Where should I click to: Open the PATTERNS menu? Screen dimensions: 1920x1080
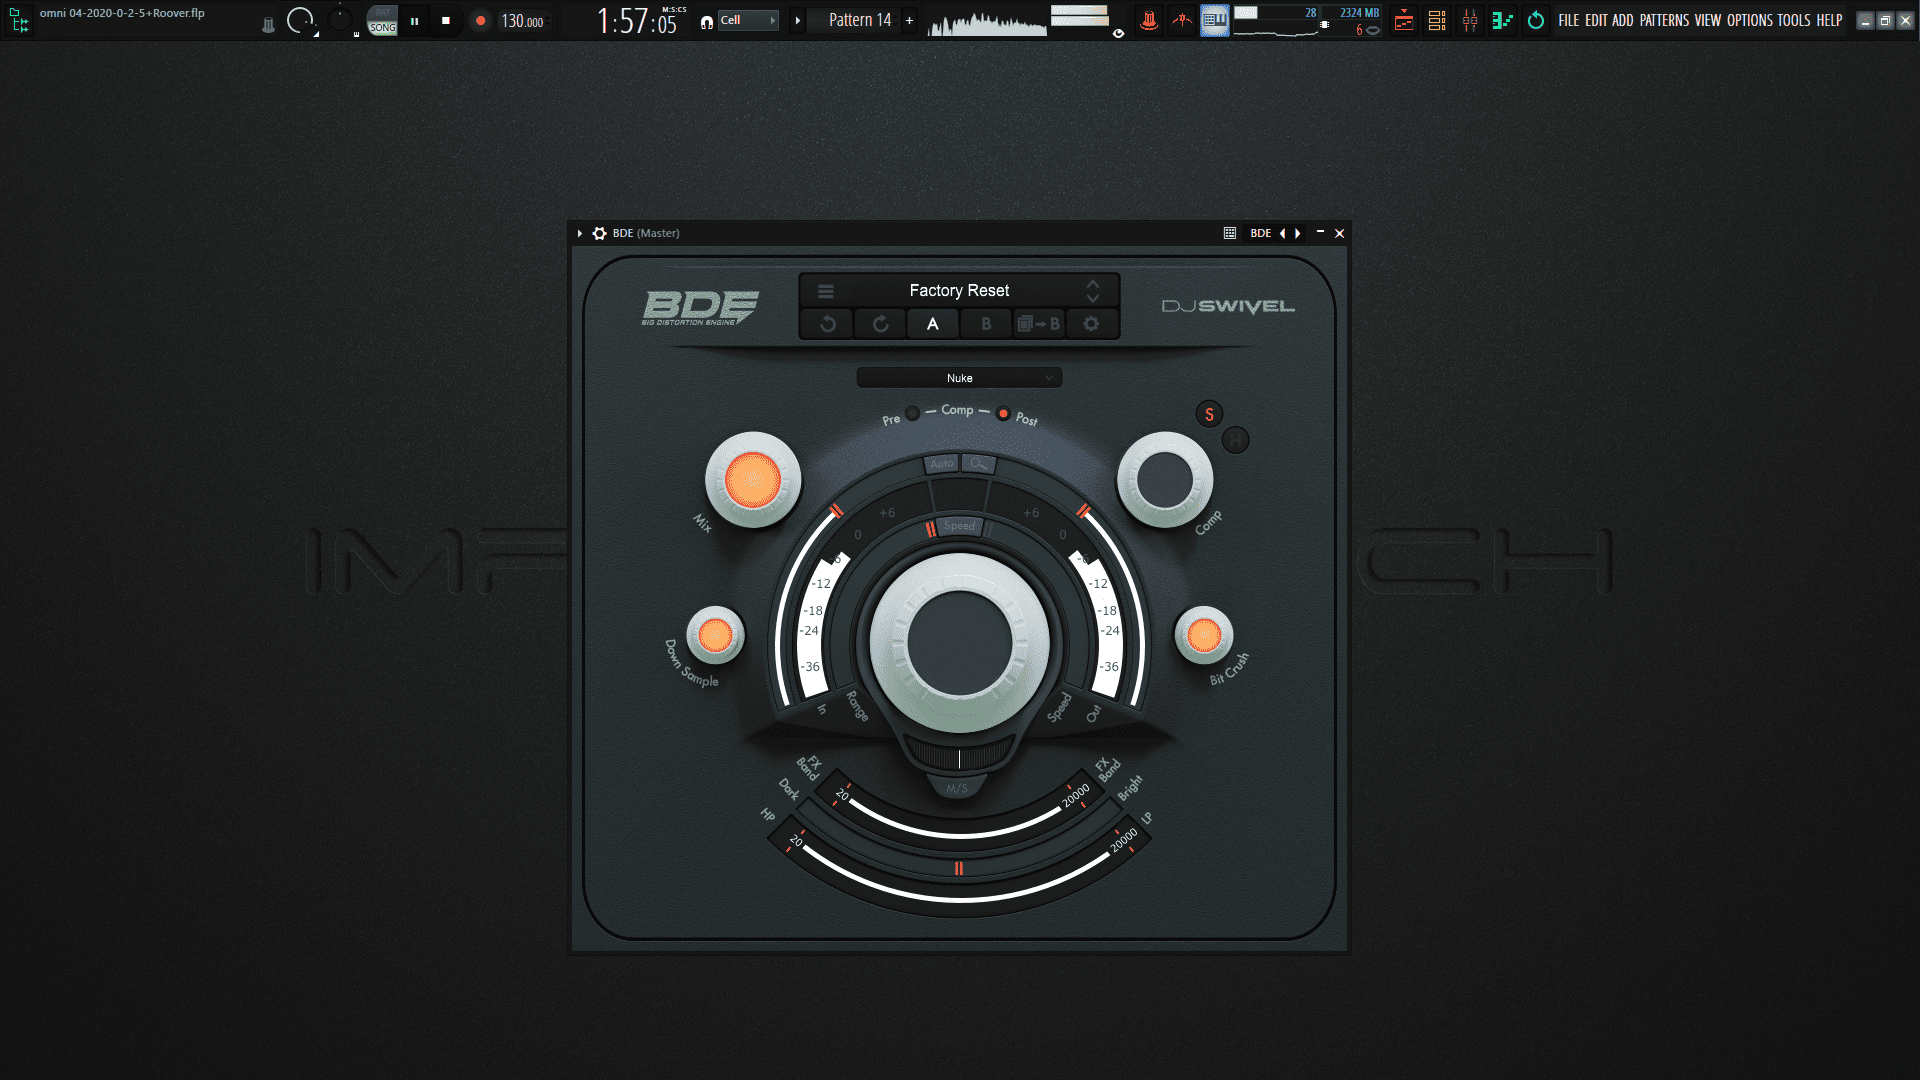[1664, 20]
